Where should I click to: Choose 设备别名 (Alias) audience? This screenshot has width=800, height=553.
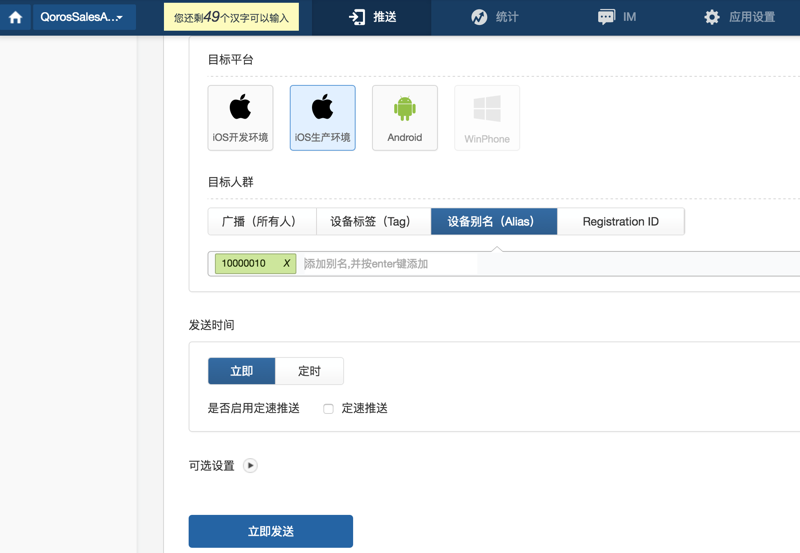point(494,221)
